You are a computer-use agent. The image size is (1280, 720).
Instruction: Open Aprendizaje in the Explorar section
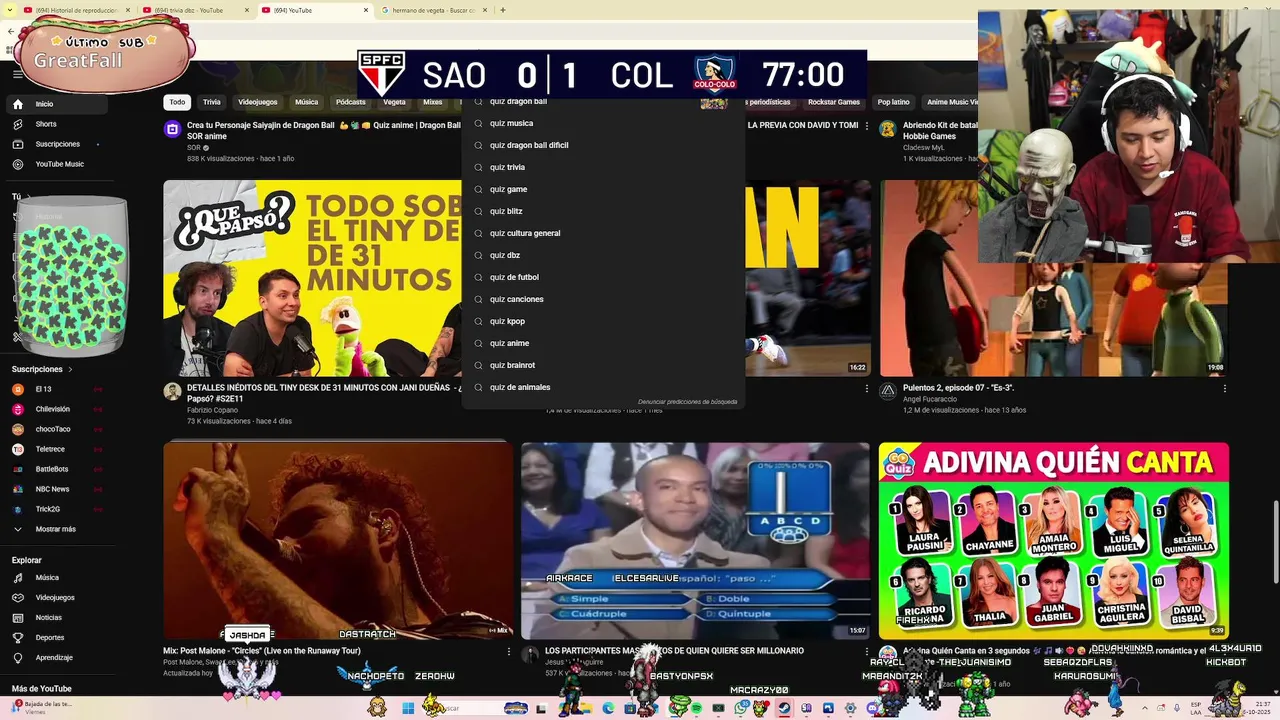click(x=55, y=657)
